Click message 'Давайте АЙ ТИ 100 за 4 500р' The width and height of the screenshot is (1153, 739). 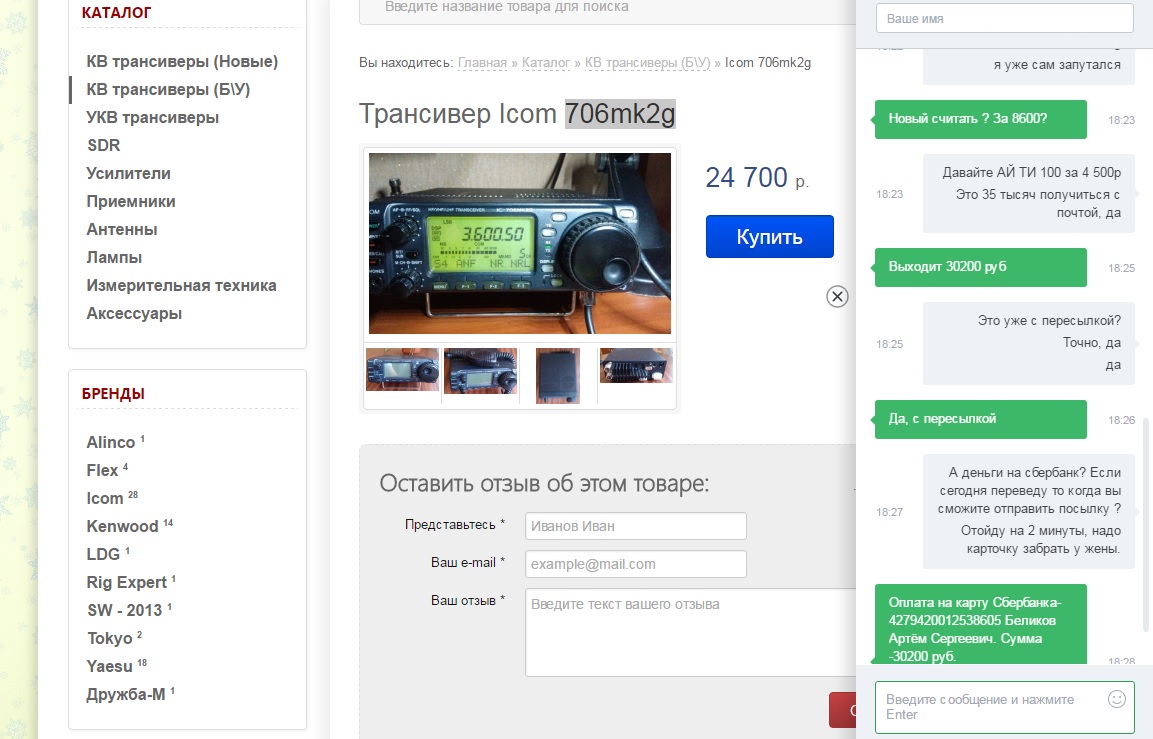tap(1032, 173)
